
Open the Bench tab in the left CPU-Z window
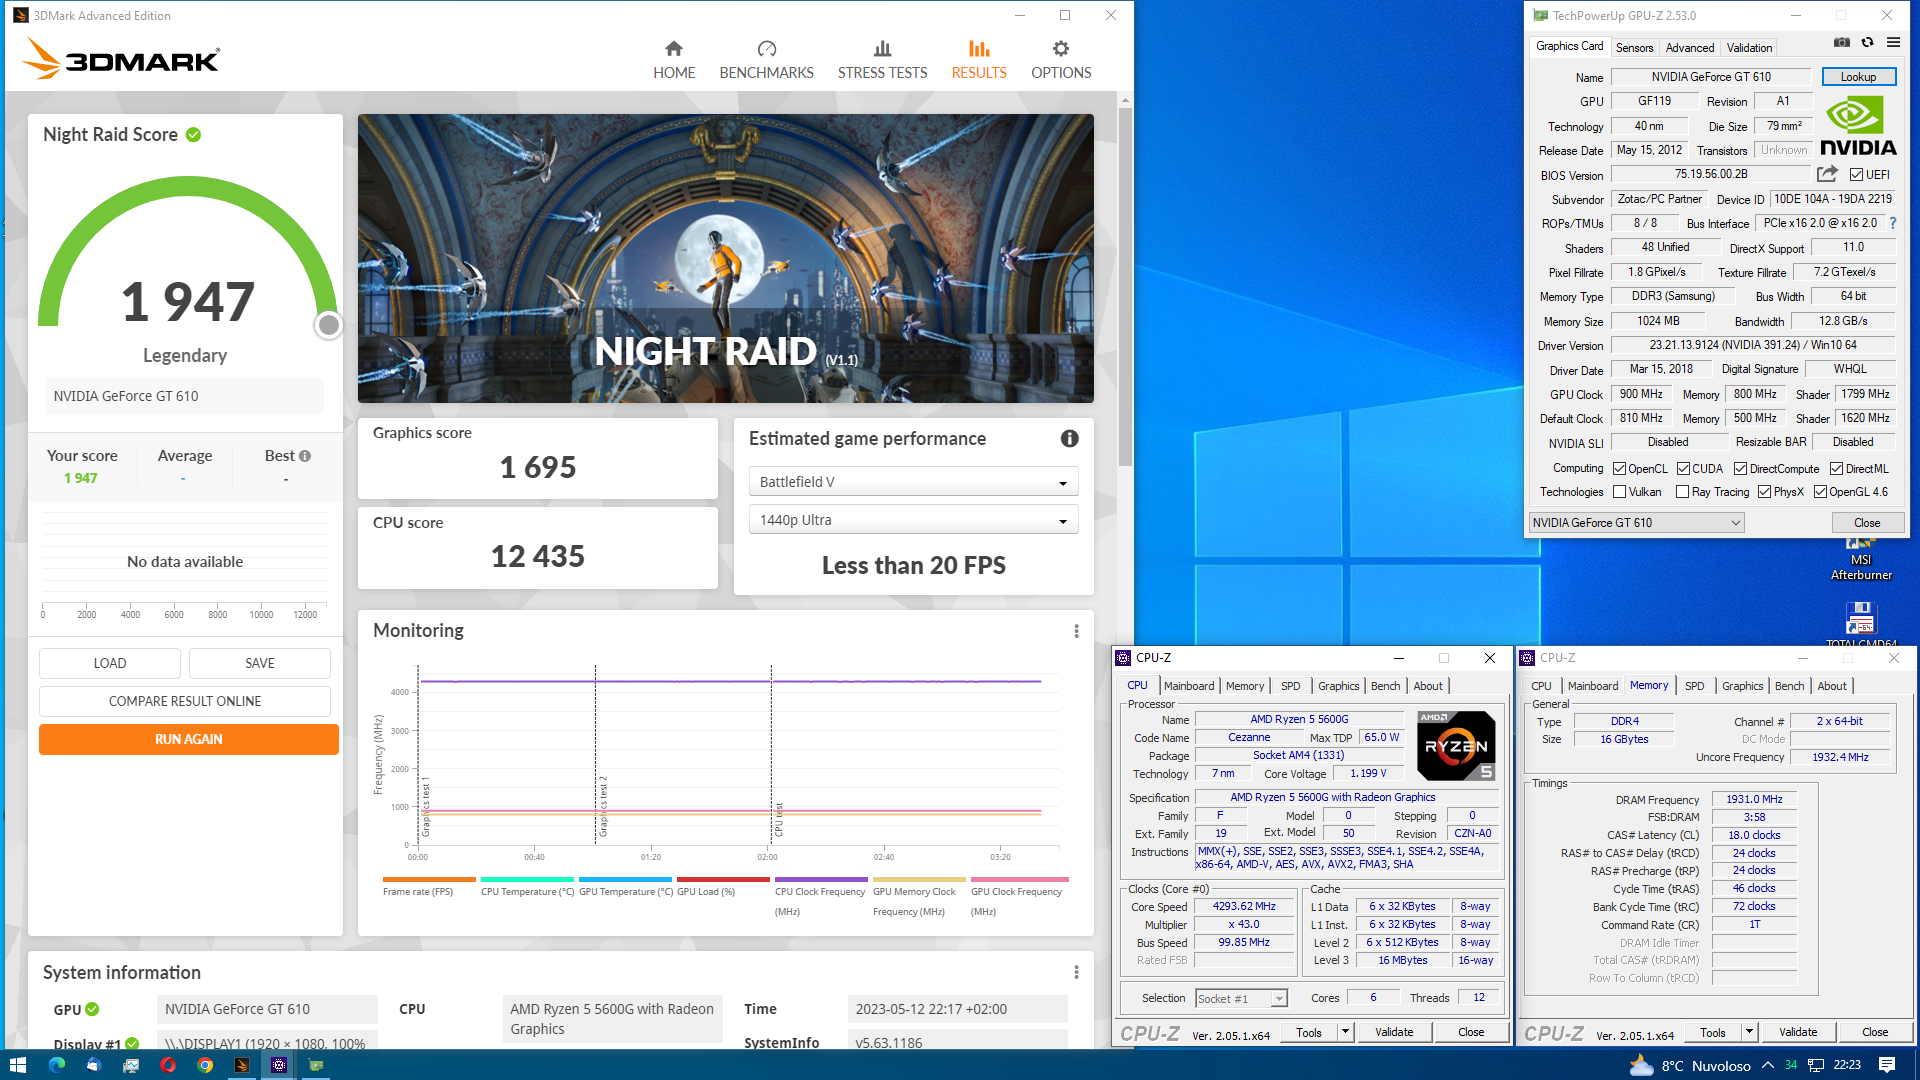pos(1385,686)
